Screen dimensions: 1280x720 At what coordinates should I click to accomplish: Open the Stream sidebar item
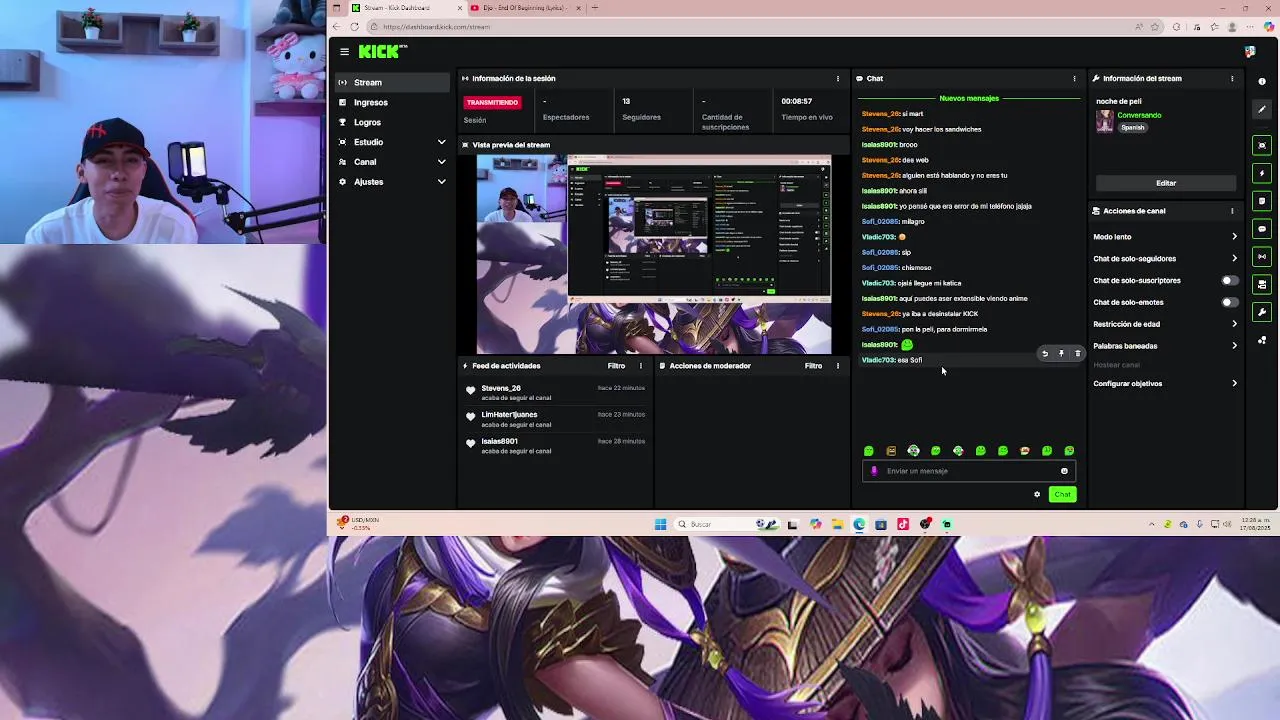391,82
